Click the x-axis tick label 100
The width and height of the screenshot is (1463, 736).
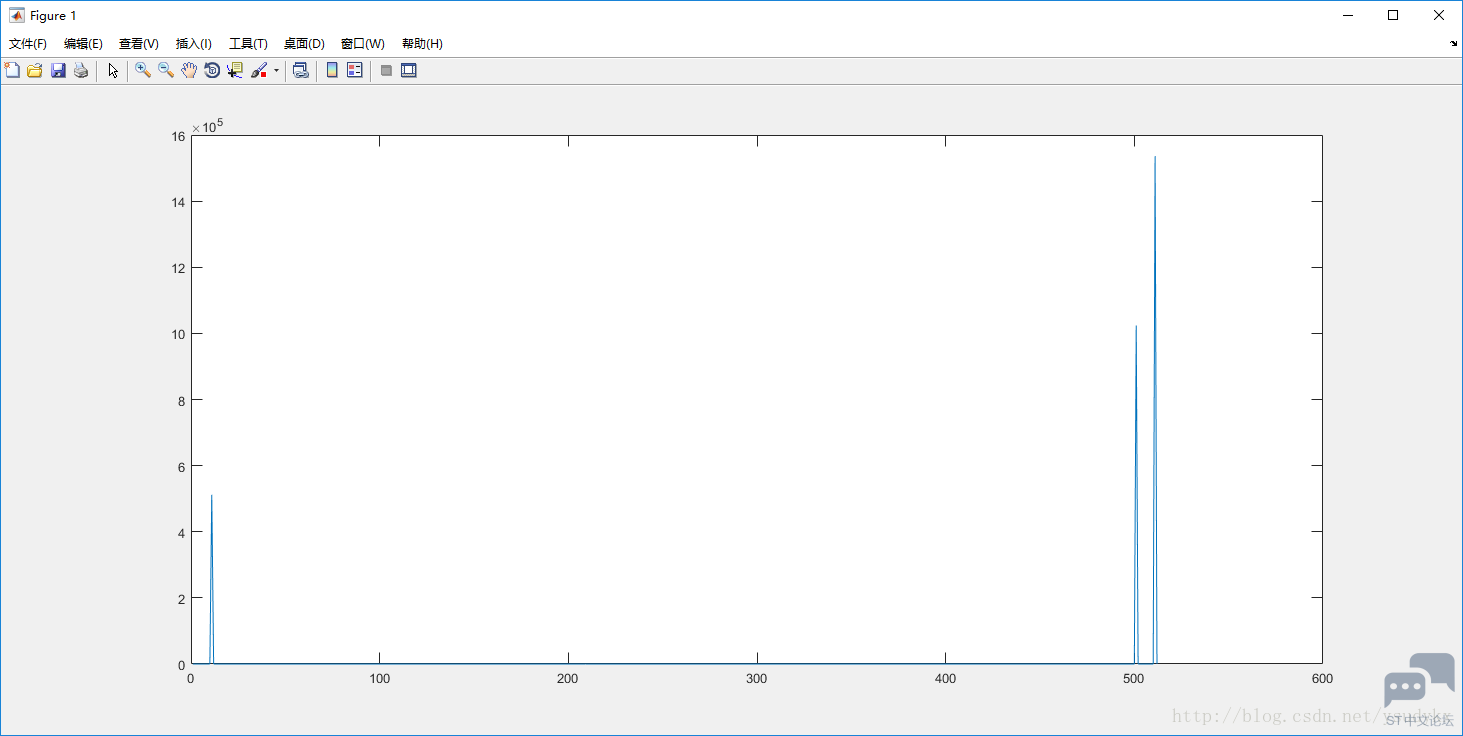[379, 679]
